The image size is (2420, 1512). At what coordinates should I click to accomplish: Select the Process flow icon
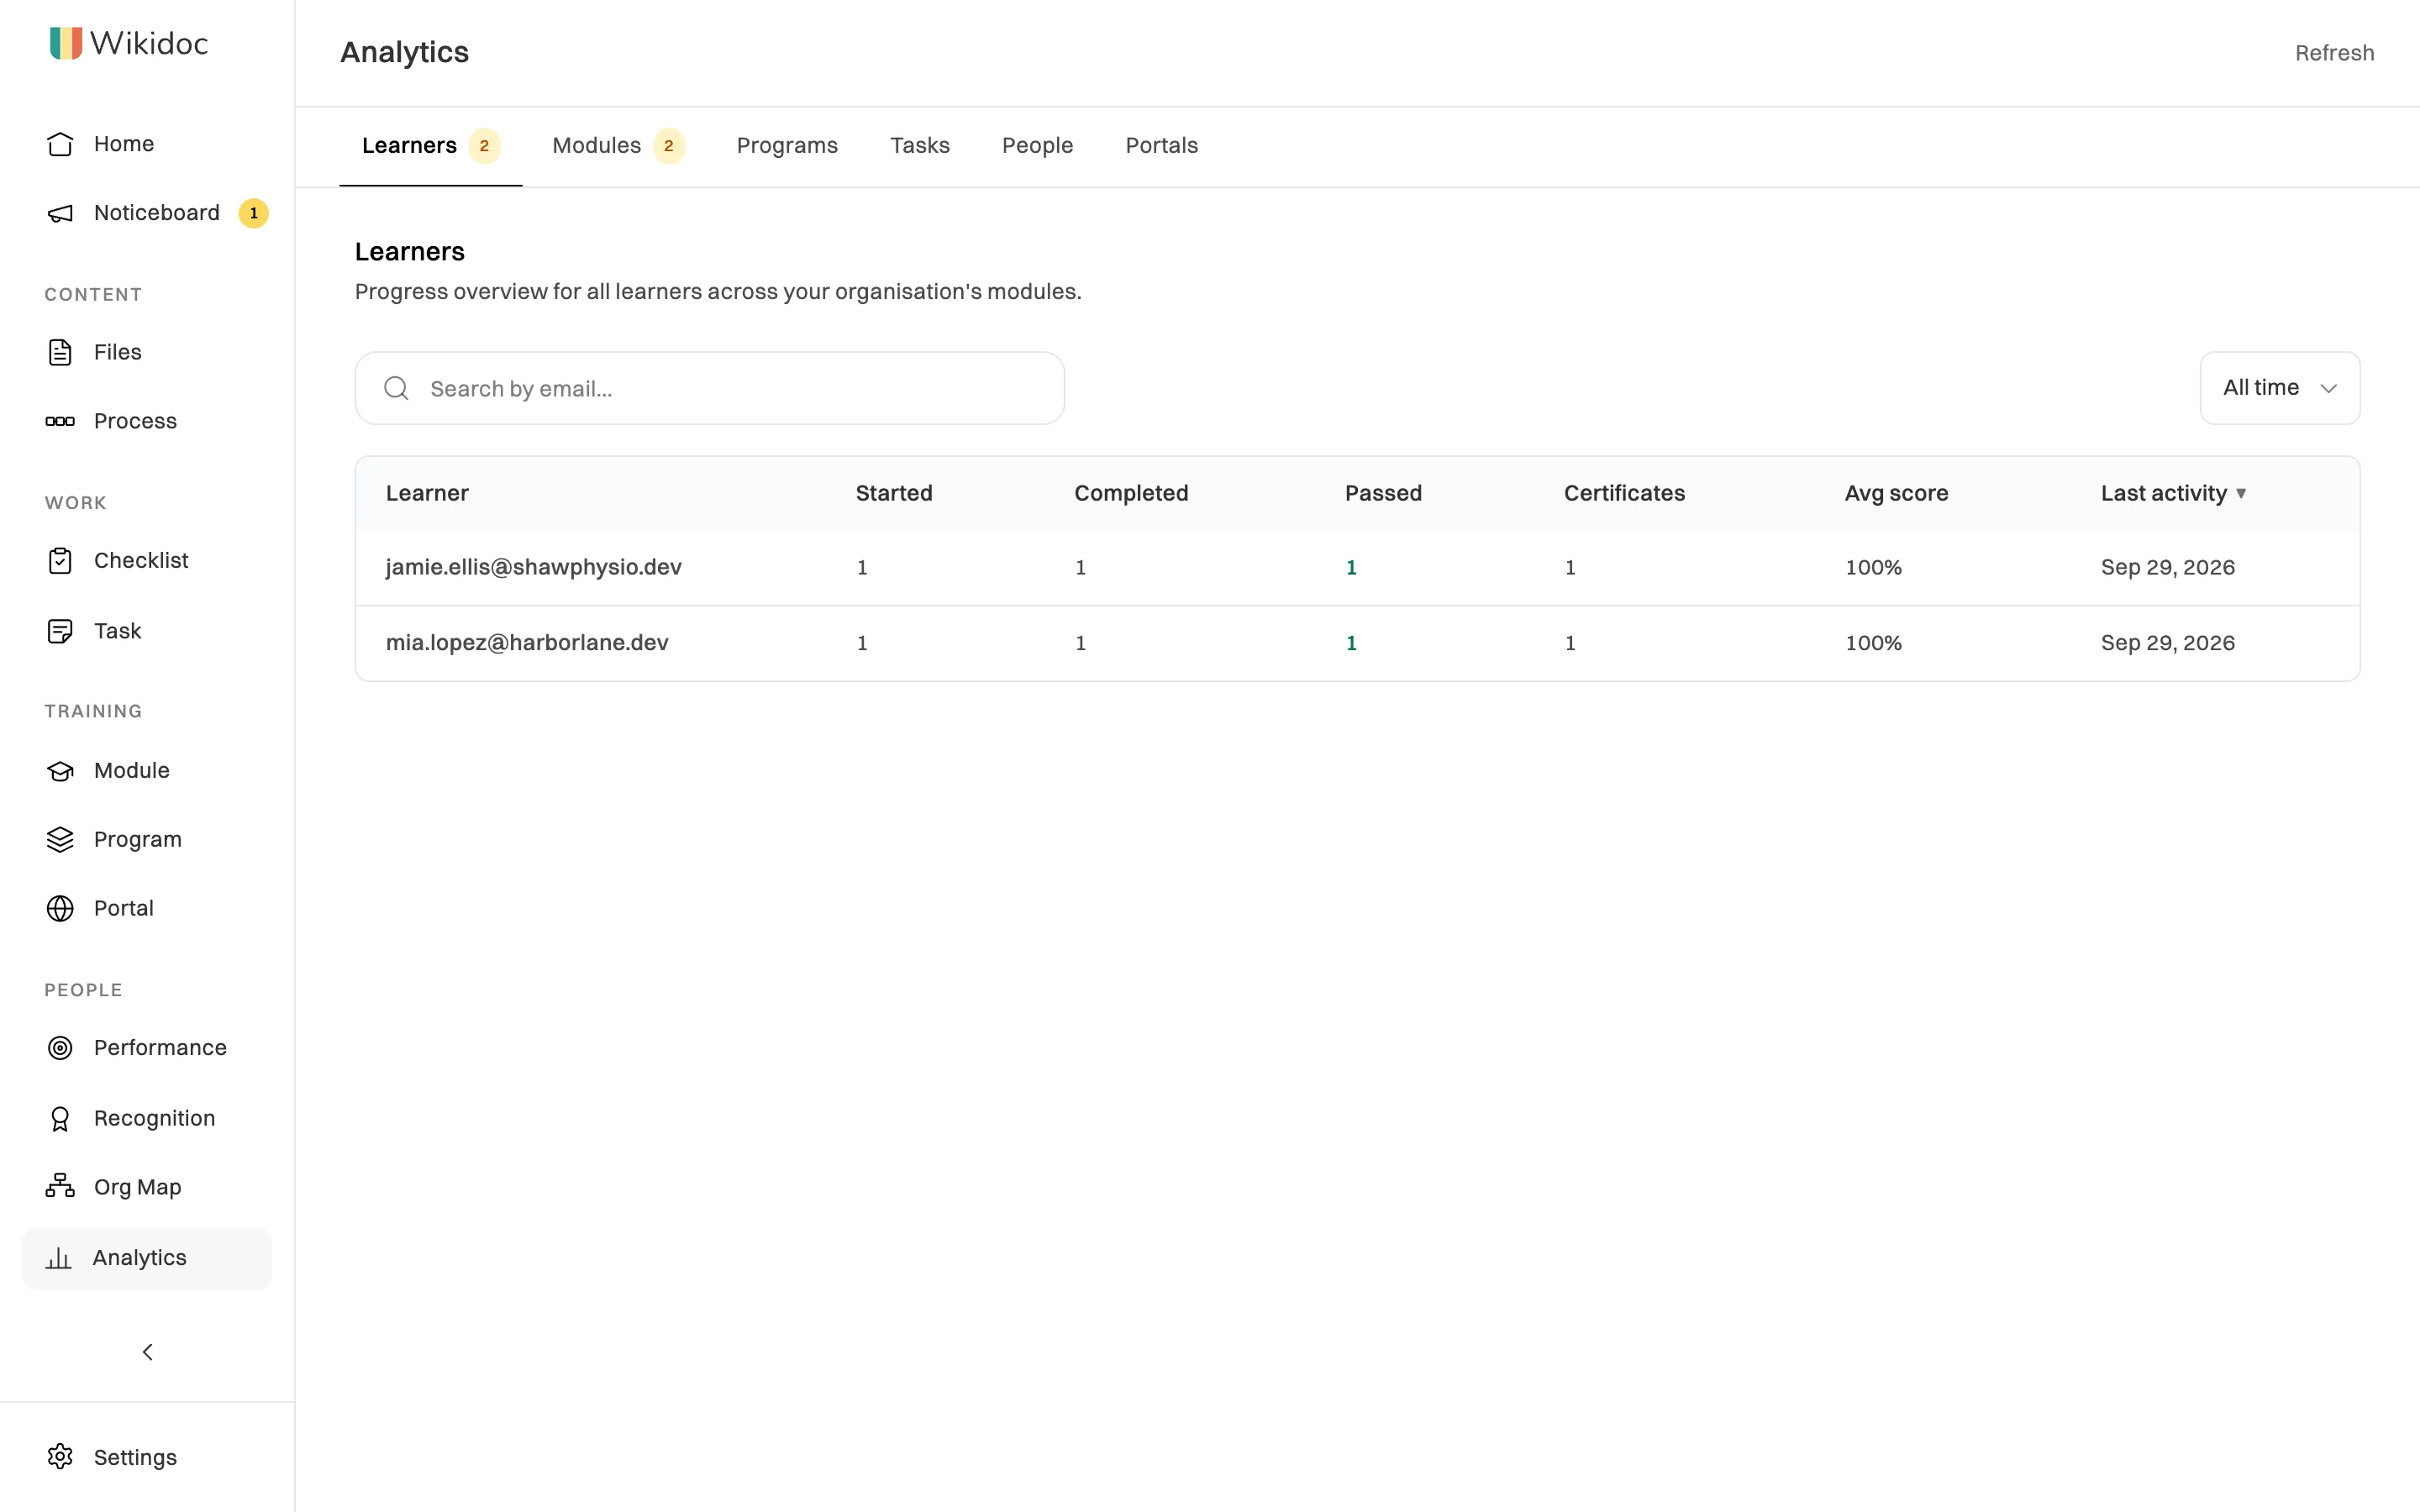(60, 421)
